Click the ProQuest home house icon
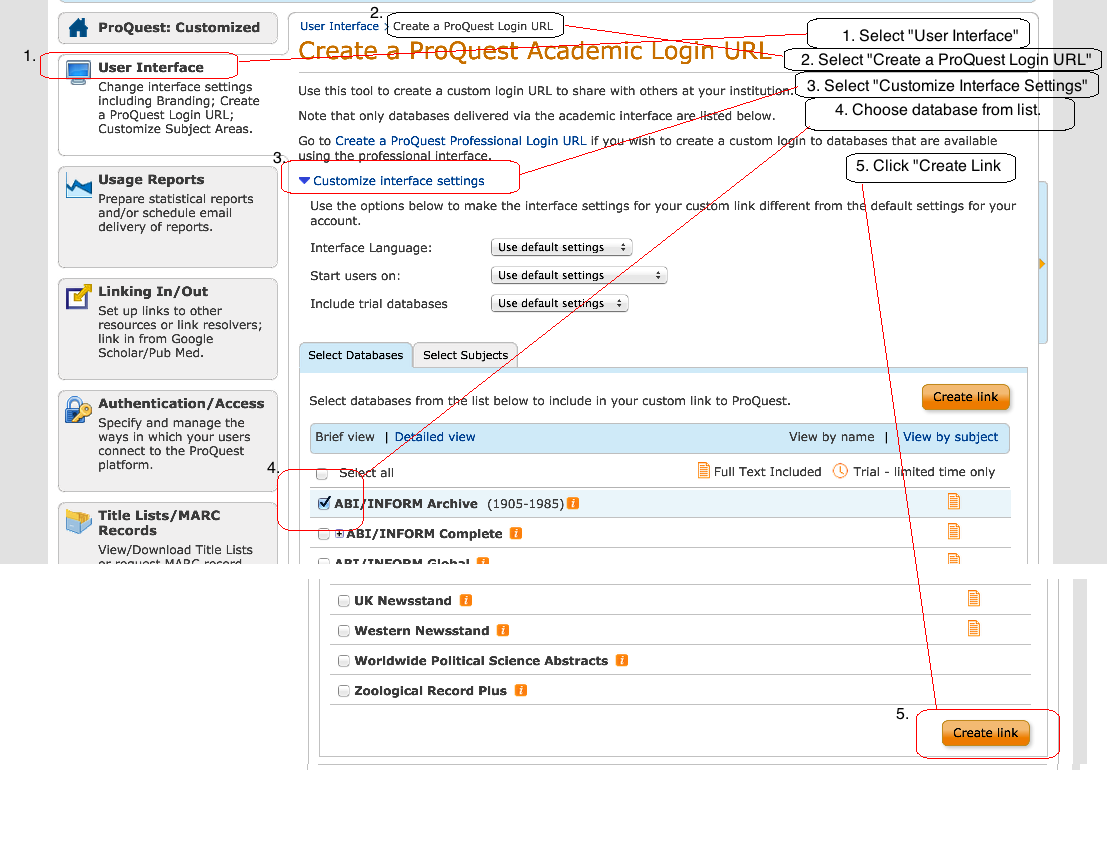Viewport: 1107px width, 846px height. (x=78, y=28)
